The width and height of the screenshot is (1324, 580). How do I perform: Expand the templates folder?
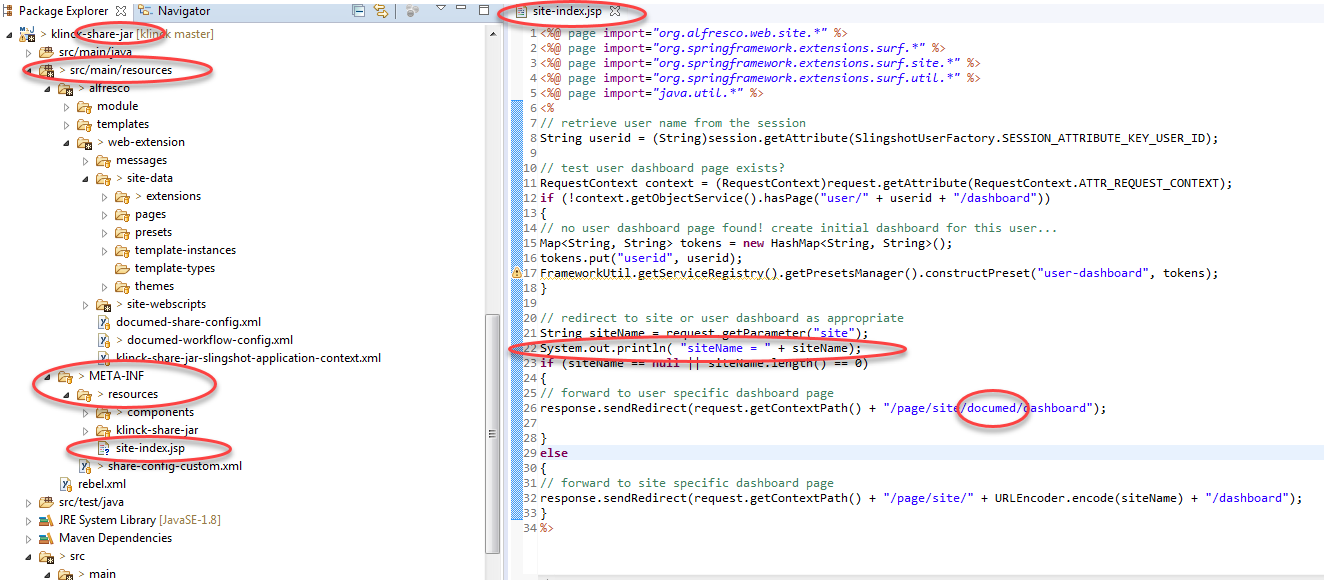coord(66,124)
